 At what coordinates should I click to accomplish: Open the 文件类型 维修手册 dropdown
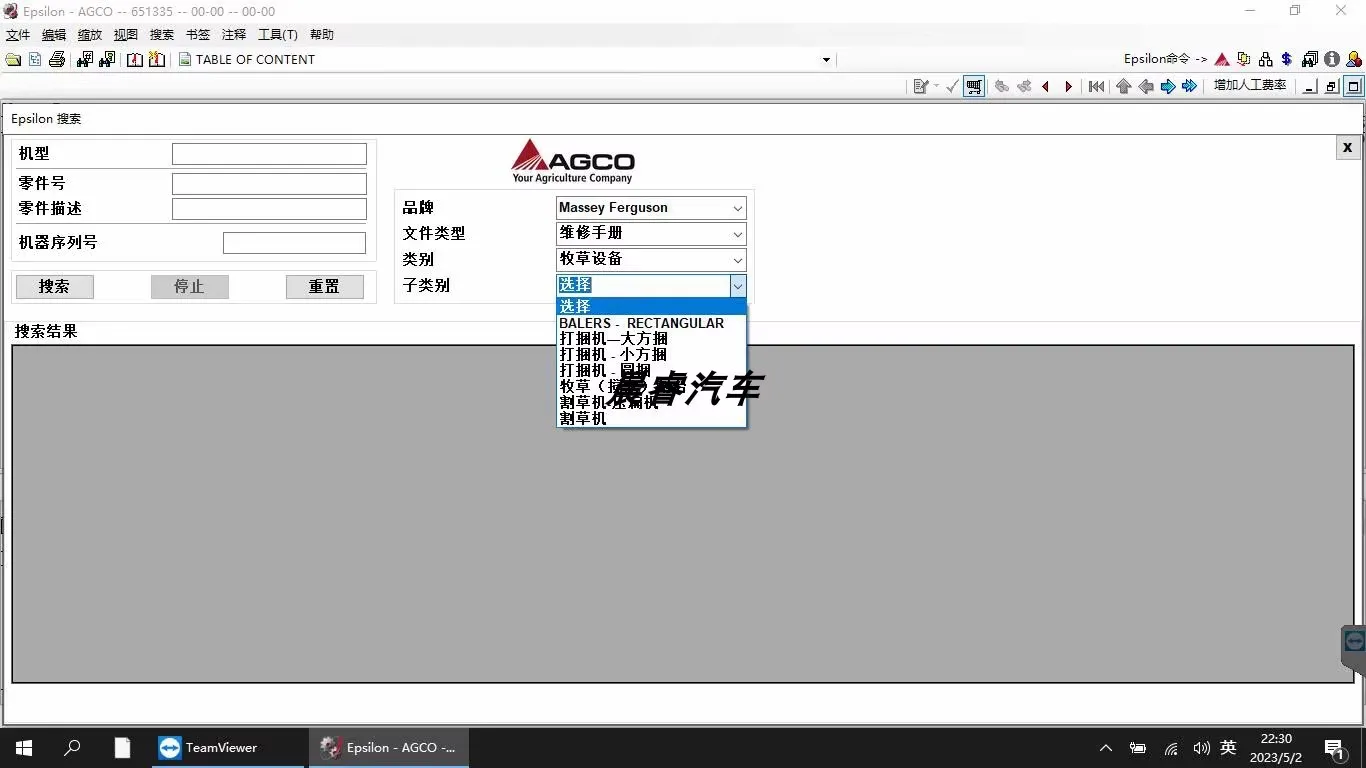pyautogui.click(x=651, y=233)
